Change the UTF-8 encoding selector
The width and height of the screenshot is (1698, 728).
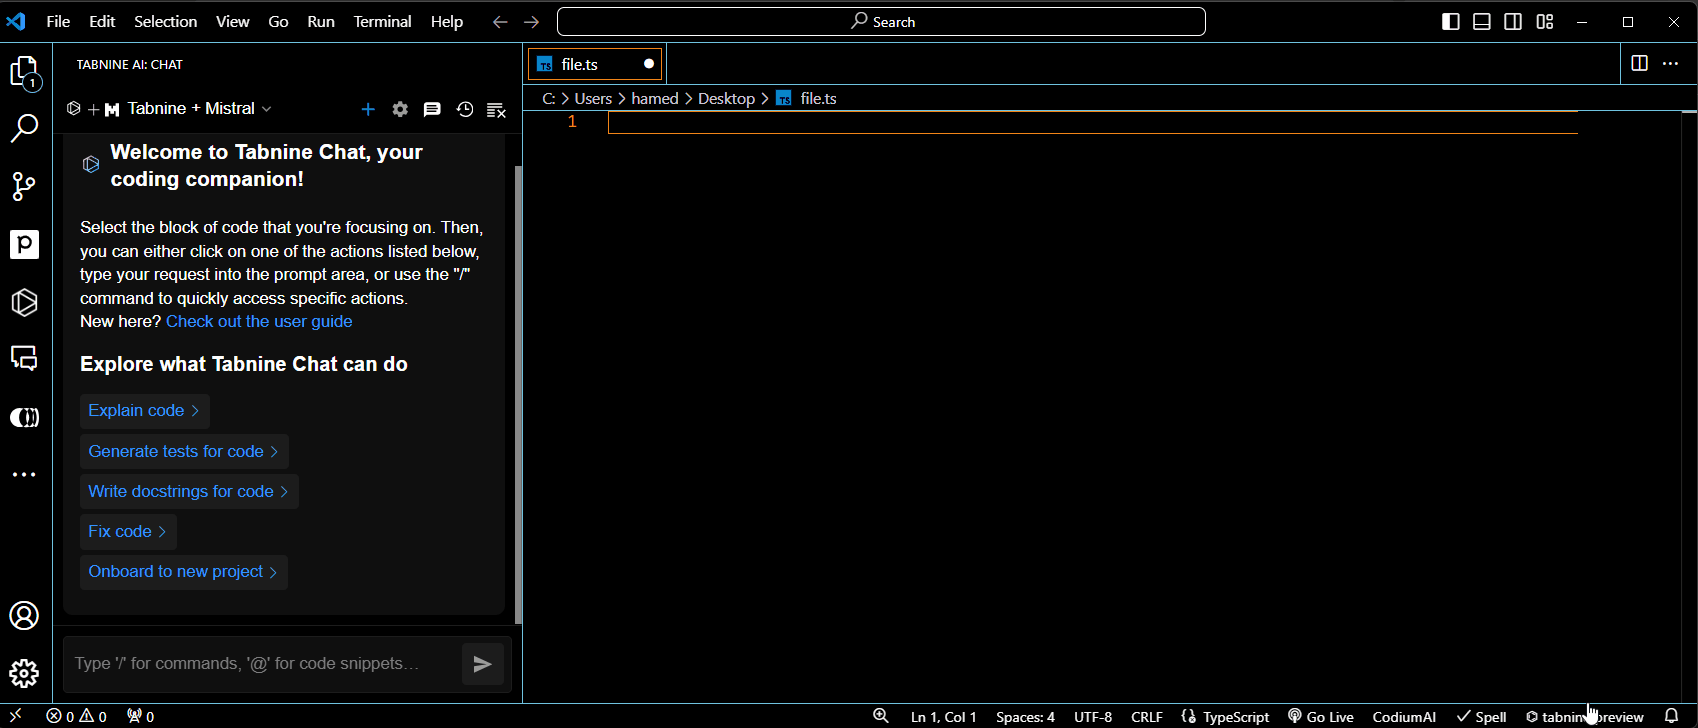[x=1093, y=716]
